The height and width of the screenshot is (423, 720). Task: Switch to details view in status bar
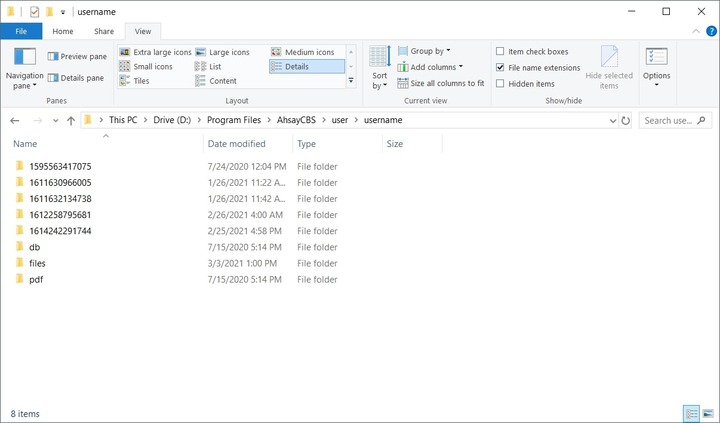click(x=692, y=414)
